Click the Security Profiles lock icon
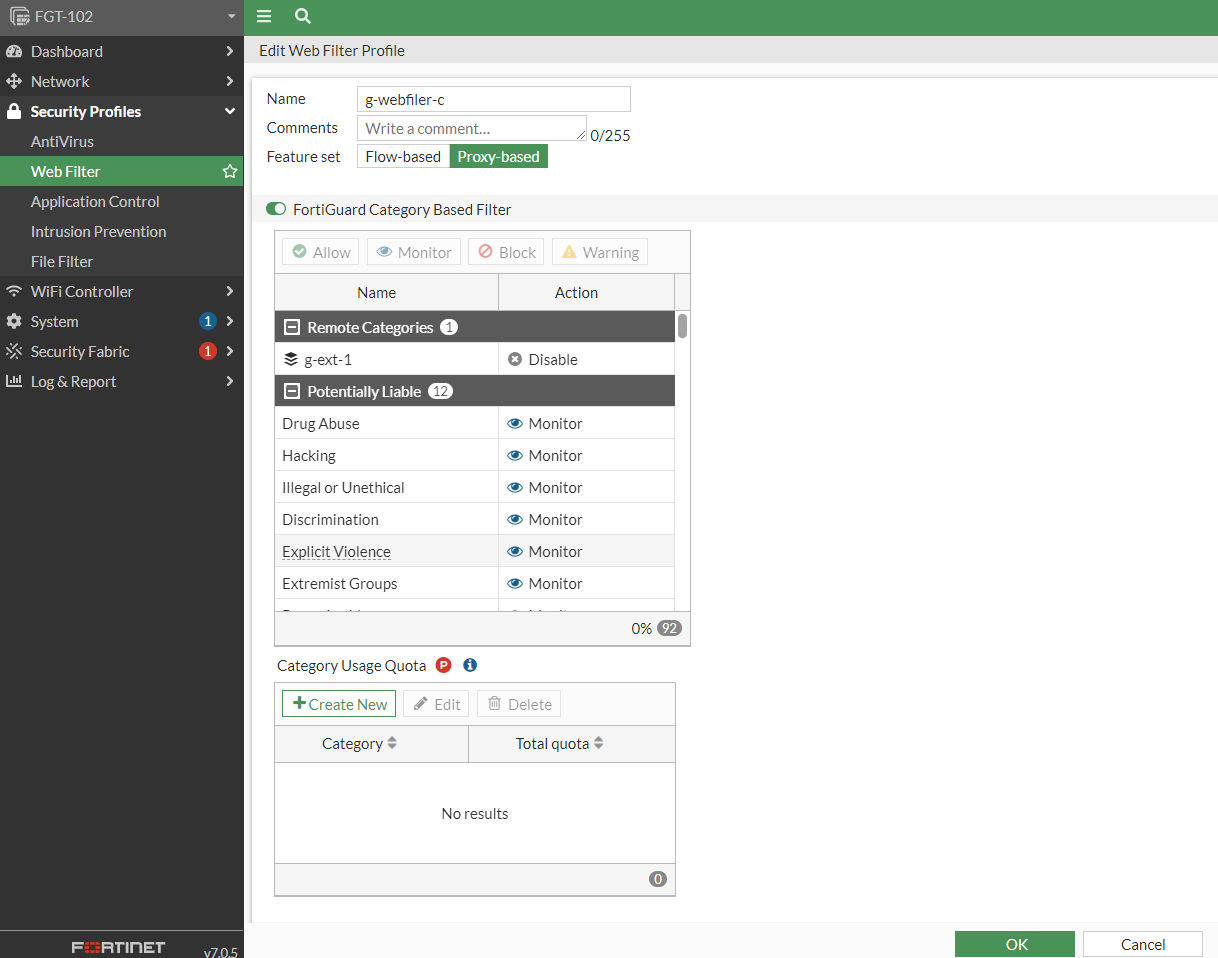Screen dimensions: 1218x958 (14, 111)
